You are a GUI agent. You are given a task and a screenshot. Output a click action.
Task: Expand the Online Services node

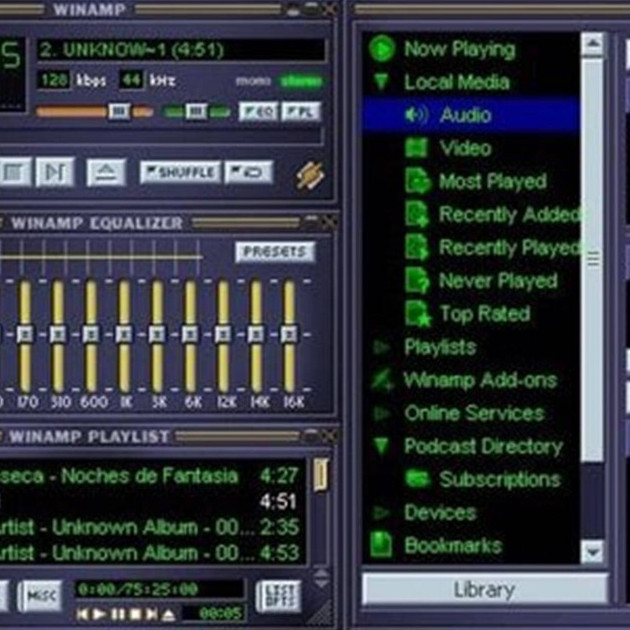(381, 413)
